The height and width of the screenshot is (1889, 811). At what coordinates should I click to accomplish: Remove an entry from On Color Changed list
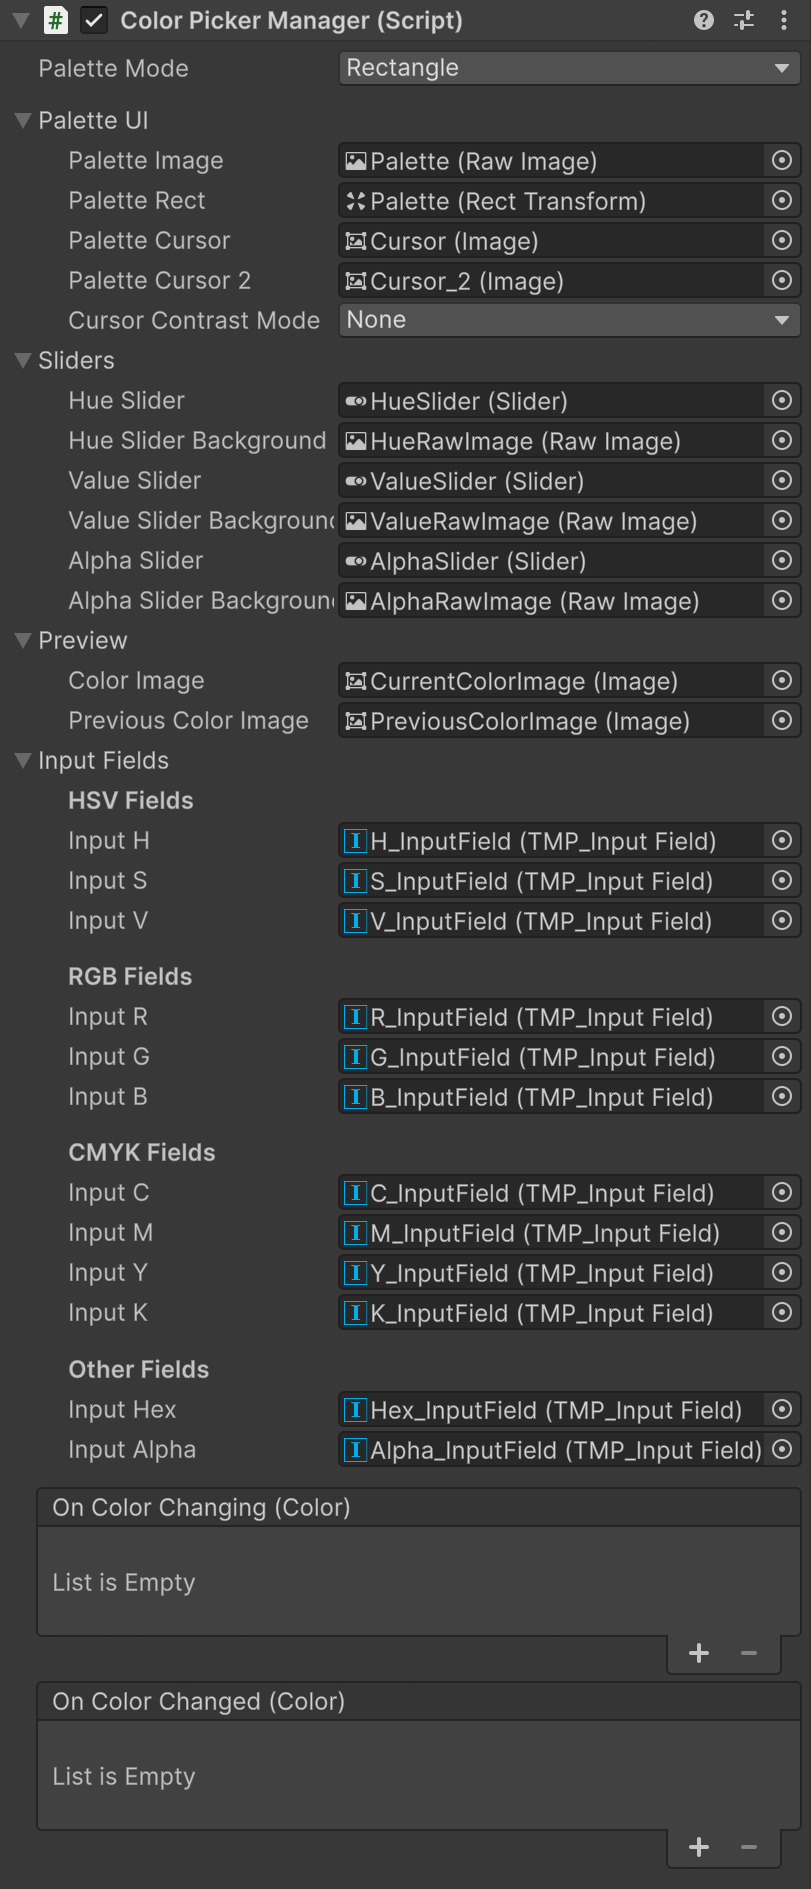point(748,1847)
